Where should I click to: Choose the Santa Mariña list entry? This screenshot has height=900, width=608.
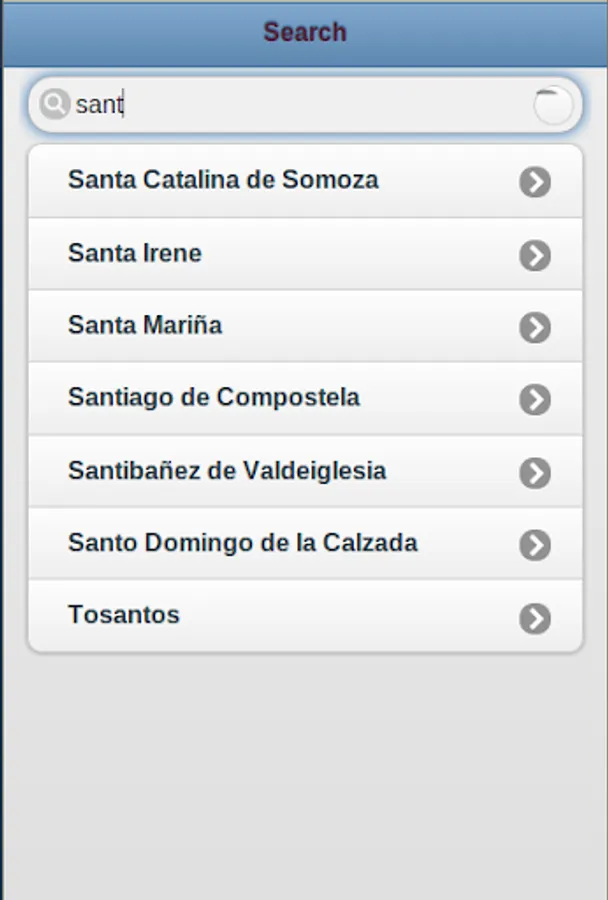[x=145, y=325]
